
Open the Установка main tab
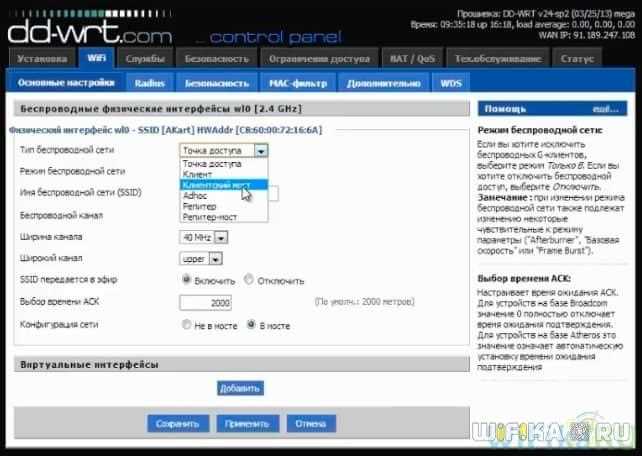pos(42,59)
